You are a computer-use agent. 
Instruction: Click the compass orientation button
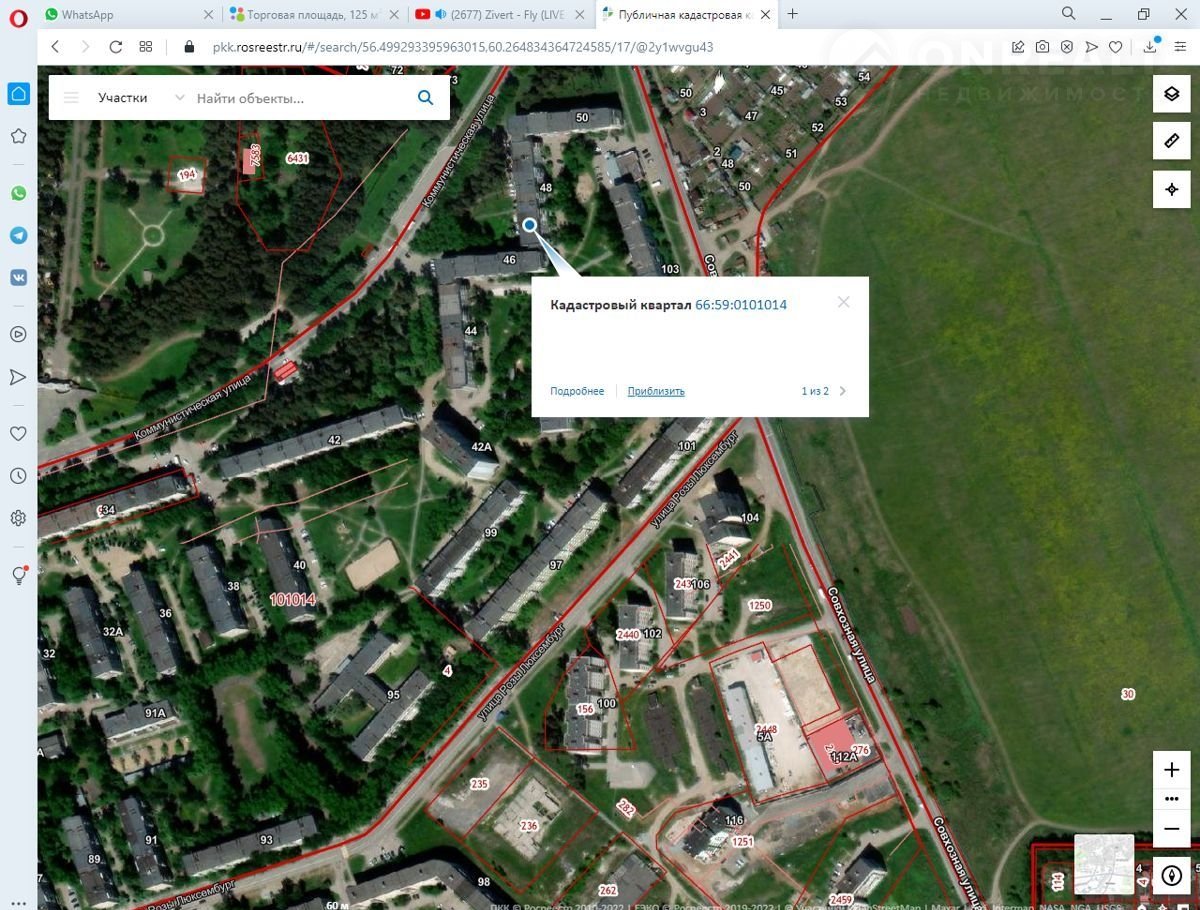coord(1172,875)
